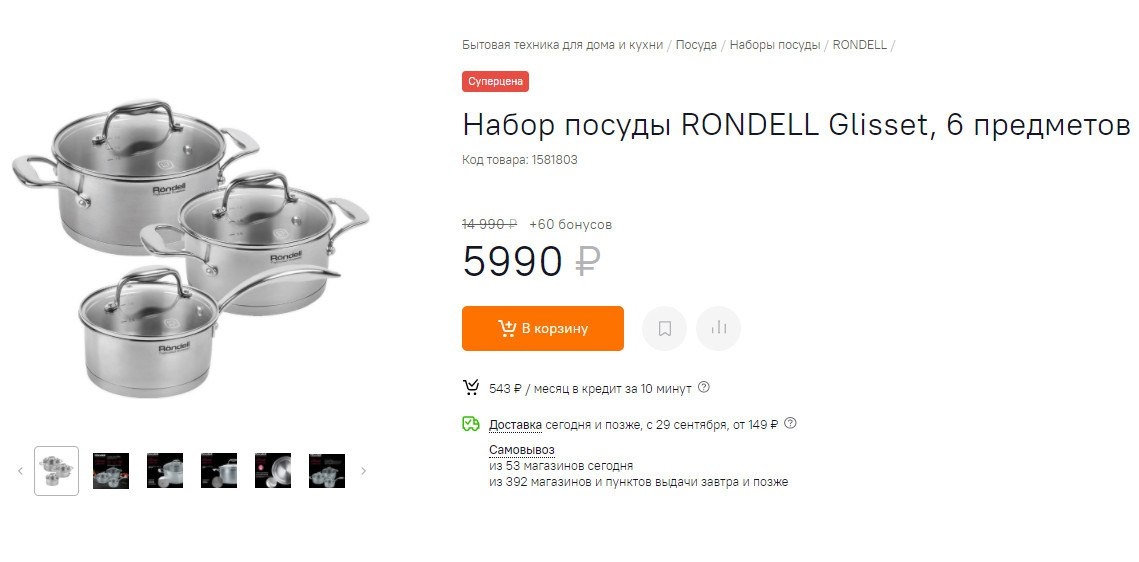Go to Посуда breadcrumb category
The width and height of the screenshot is (1139, 562).
point(696,45)
